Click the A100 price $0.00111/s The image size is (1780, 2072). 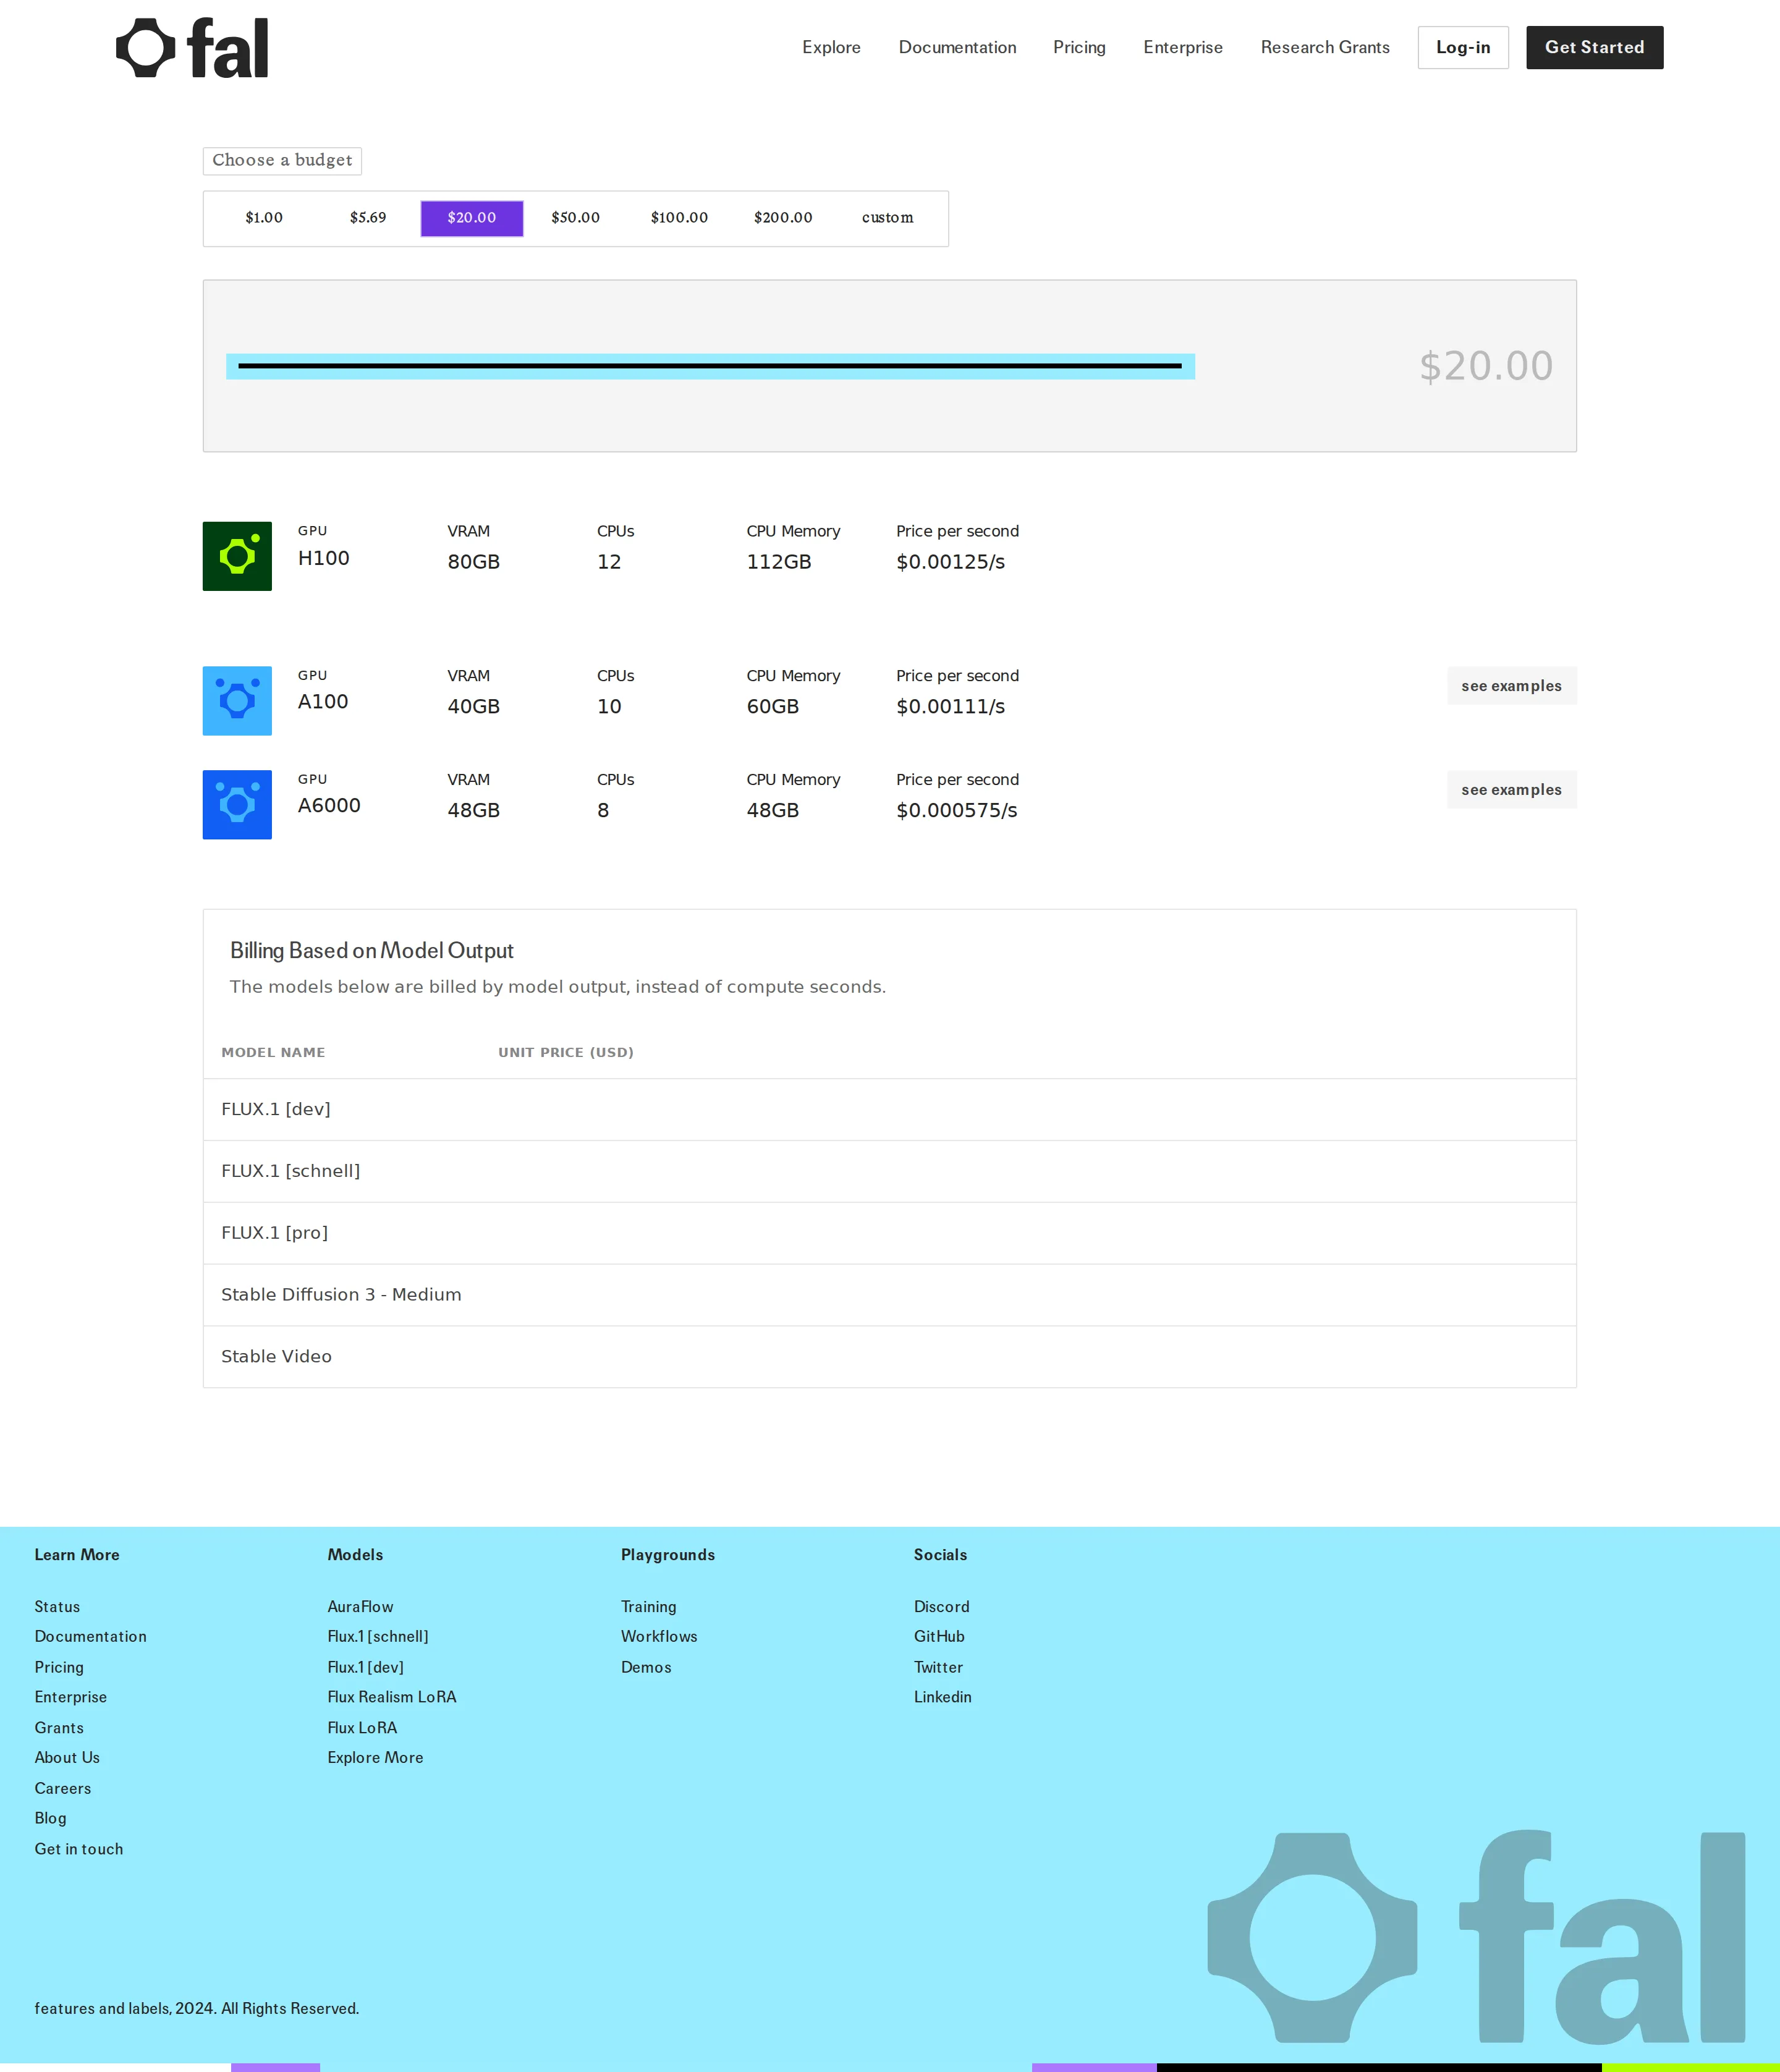pyautogui.click(x=951, y=707)
